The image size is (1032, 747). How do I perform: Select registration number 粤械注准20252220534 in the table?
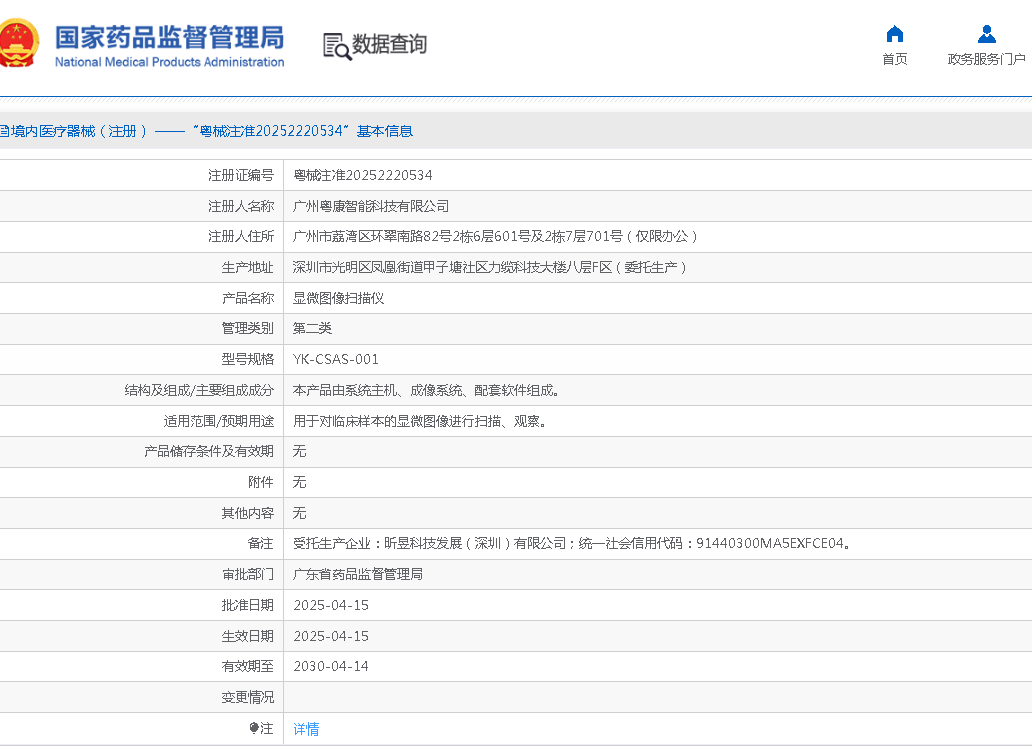click(x=363, y=175)
